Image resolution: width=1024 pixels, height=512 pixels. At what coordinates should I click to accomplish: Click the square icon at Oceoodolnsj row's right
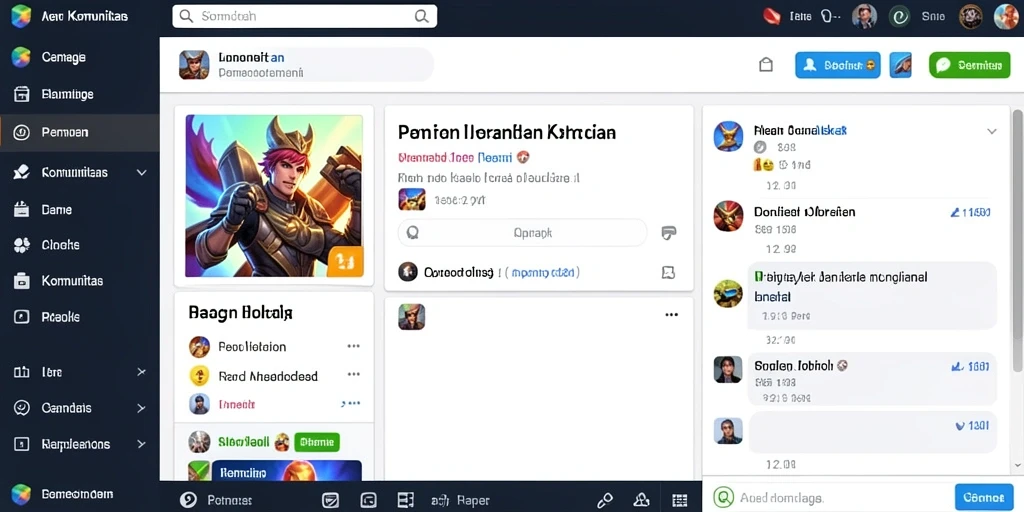click(x=668, y=272)
